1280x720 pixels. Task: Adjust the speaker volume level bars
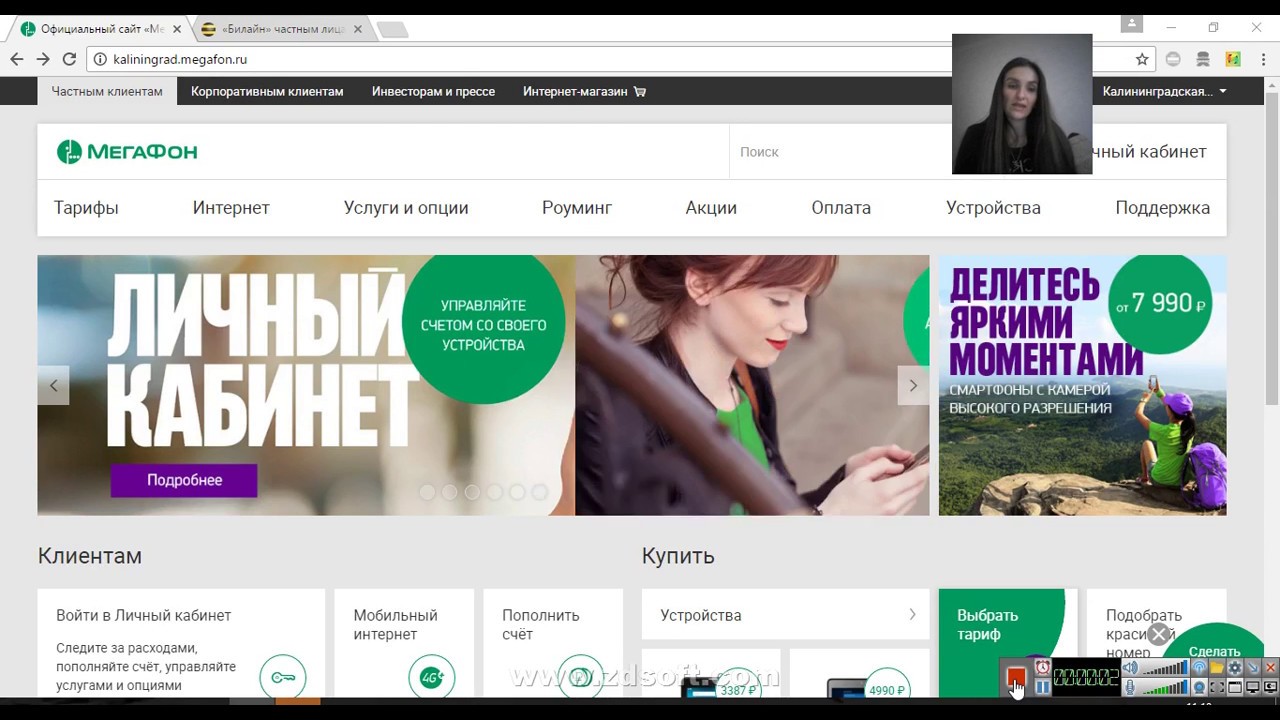click(1165, 668)
